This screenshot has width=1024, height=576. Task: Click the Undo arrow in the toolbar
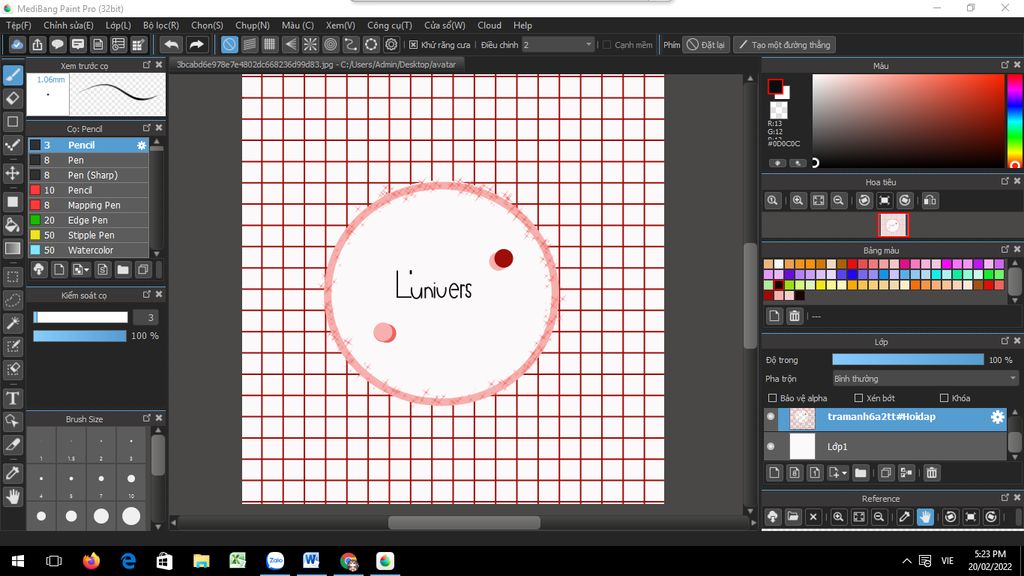tap(172, 44)
